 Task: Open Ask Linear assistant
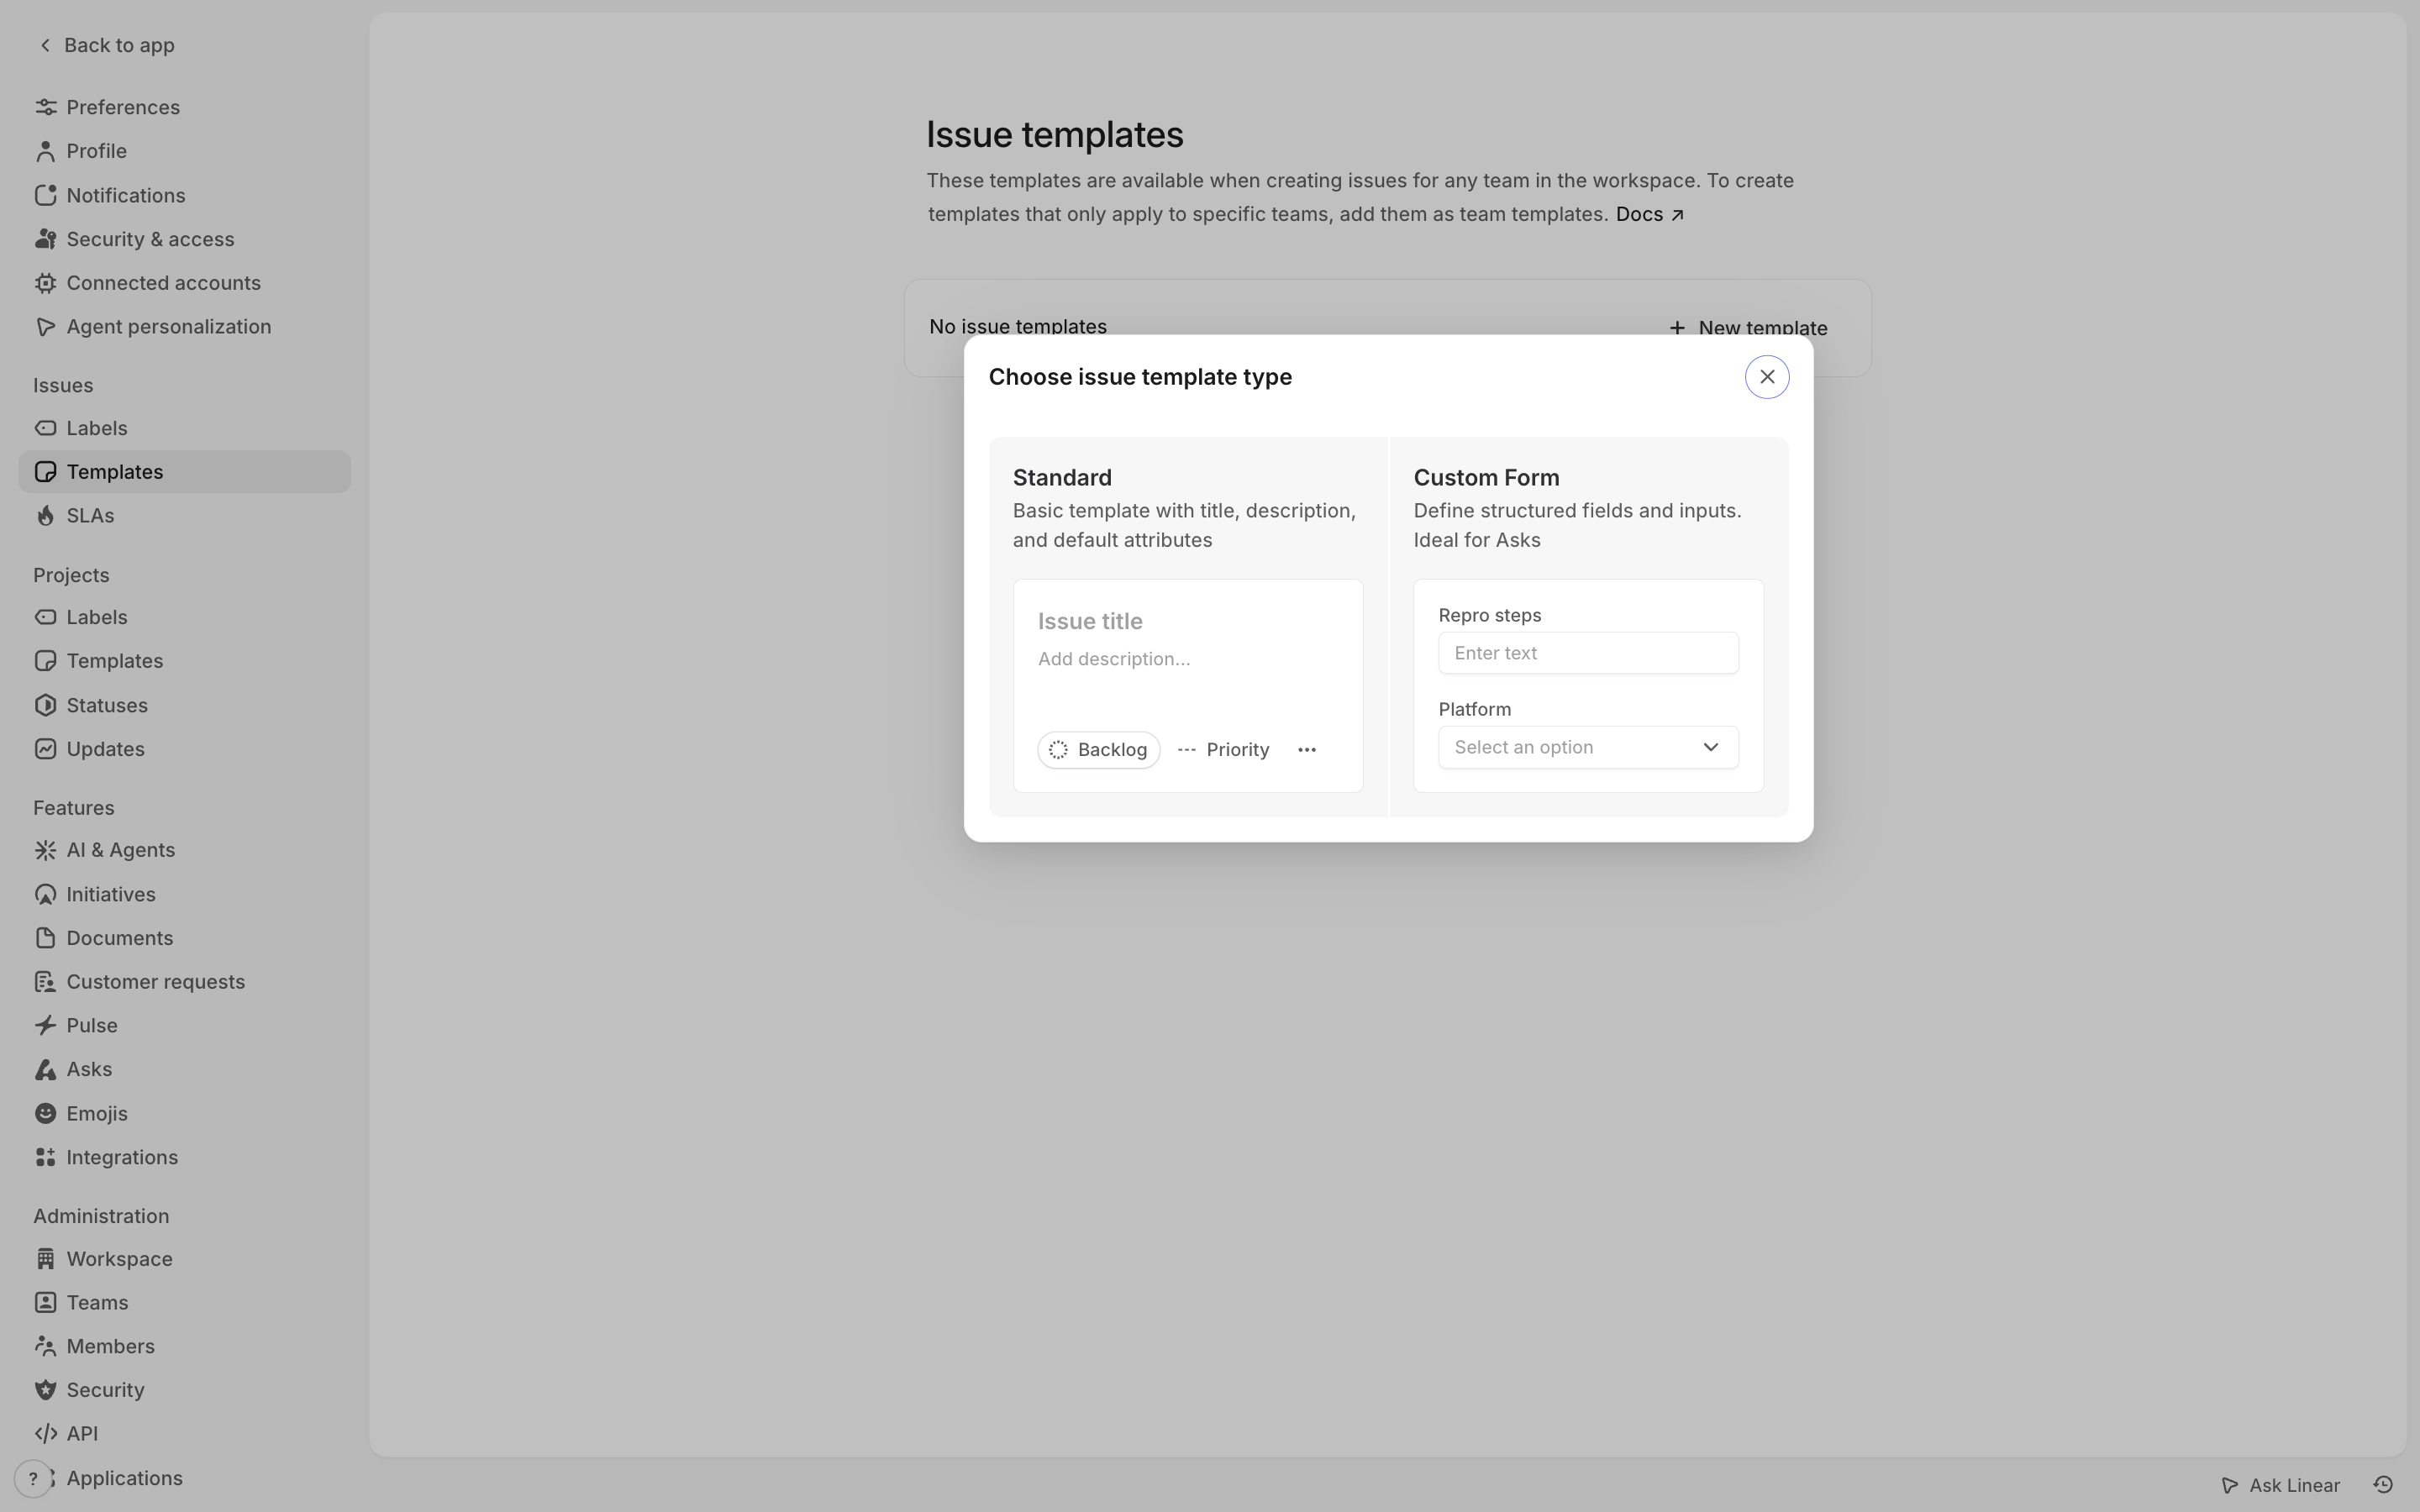pos(2281,1486)
